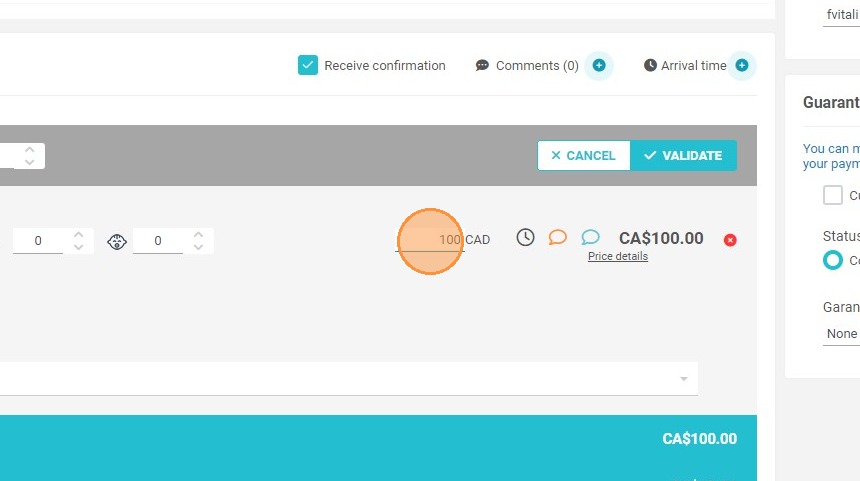Select the Status radio button
The width and height of the screenshot is (860, 481).
tap(833, 260)
